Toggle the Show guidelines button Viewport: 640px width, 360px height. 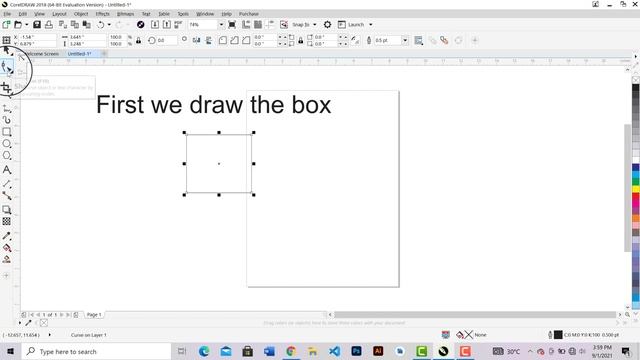point(270,24)
